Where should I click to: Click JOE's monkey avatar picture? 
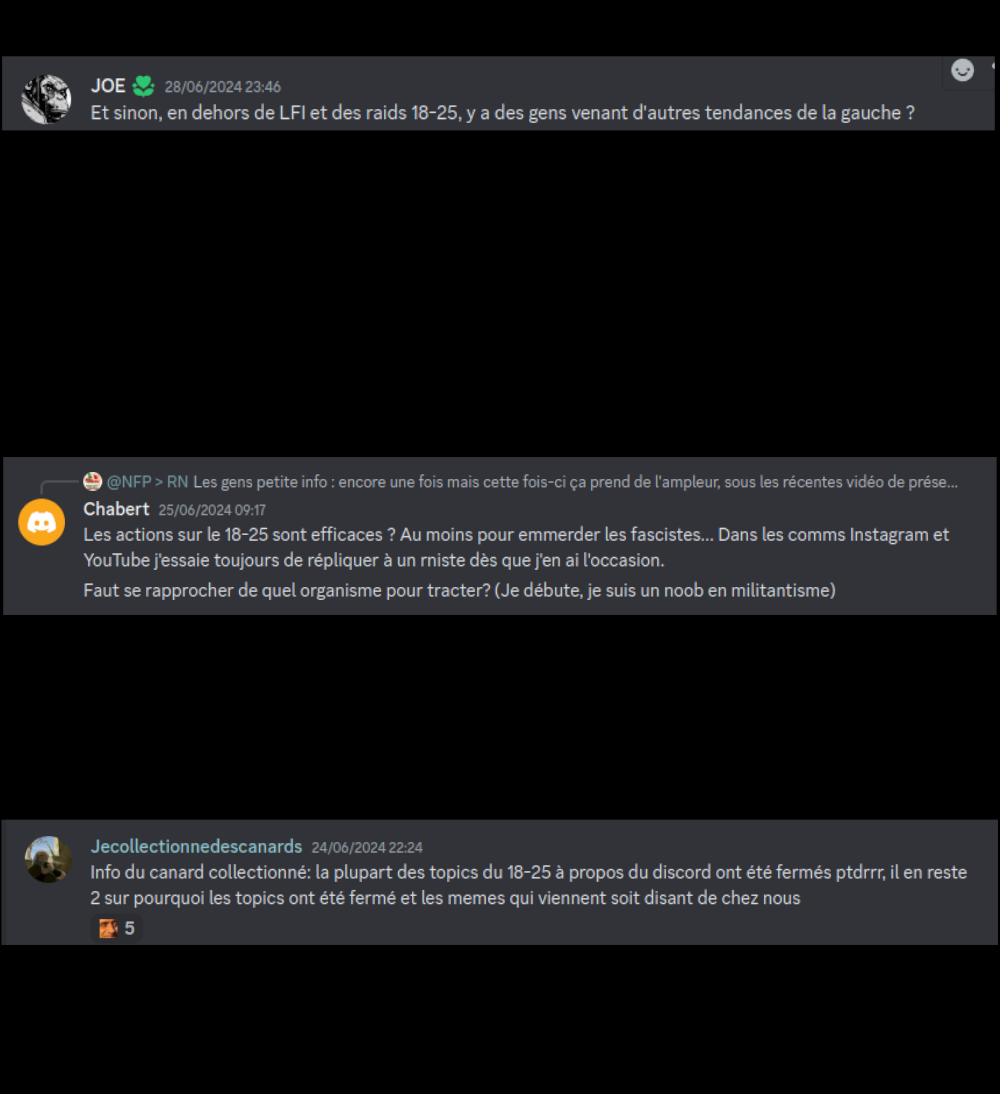47,99
